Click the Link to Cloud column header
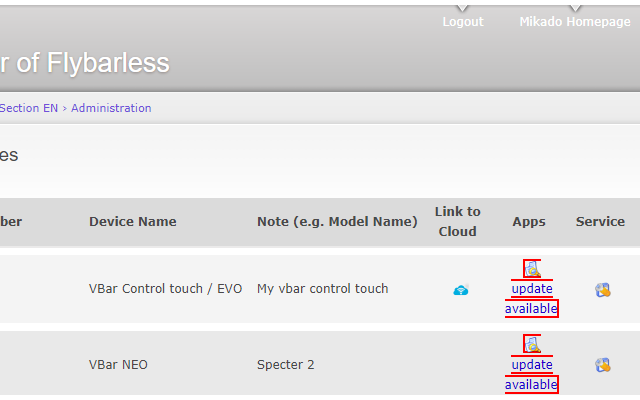The width and height of the screenshot is (640, 400). [458, 222]
